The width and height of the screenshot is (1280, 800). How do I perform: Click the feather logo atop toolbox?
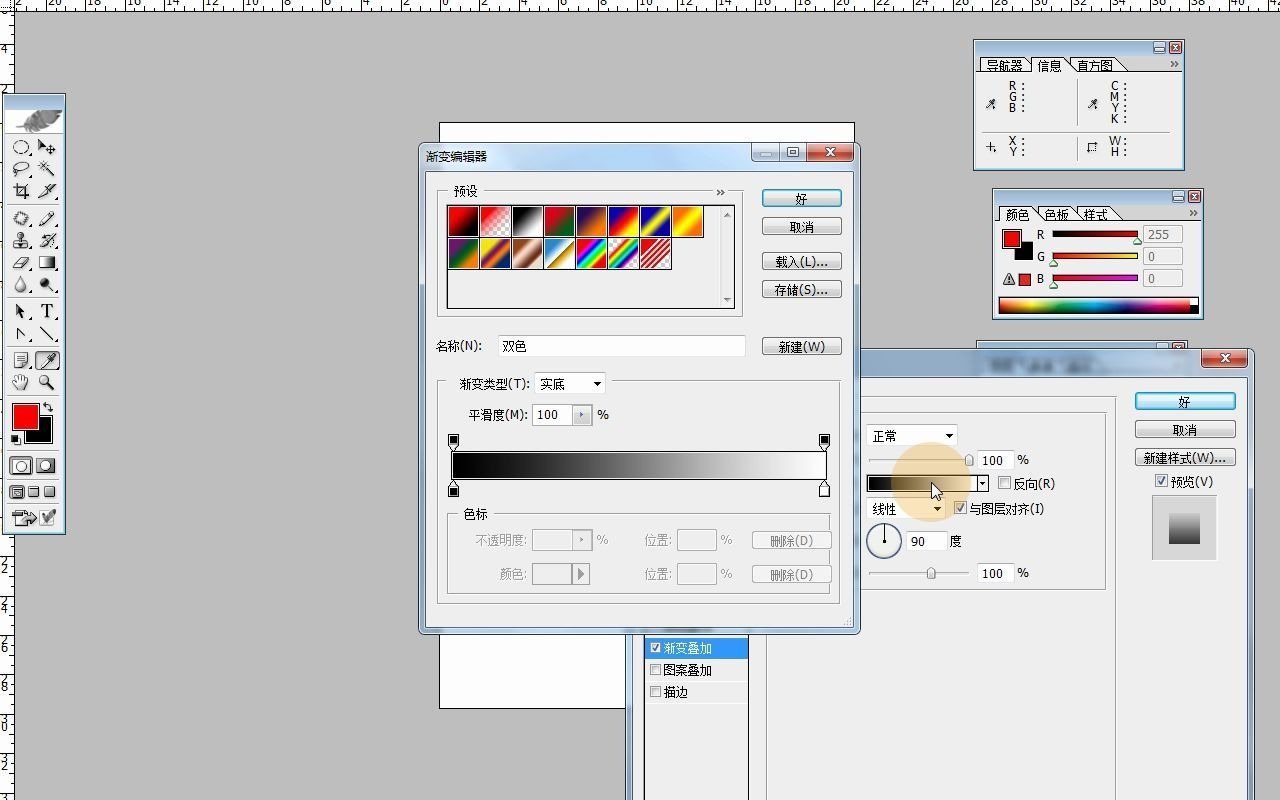[x=36, y=119]
